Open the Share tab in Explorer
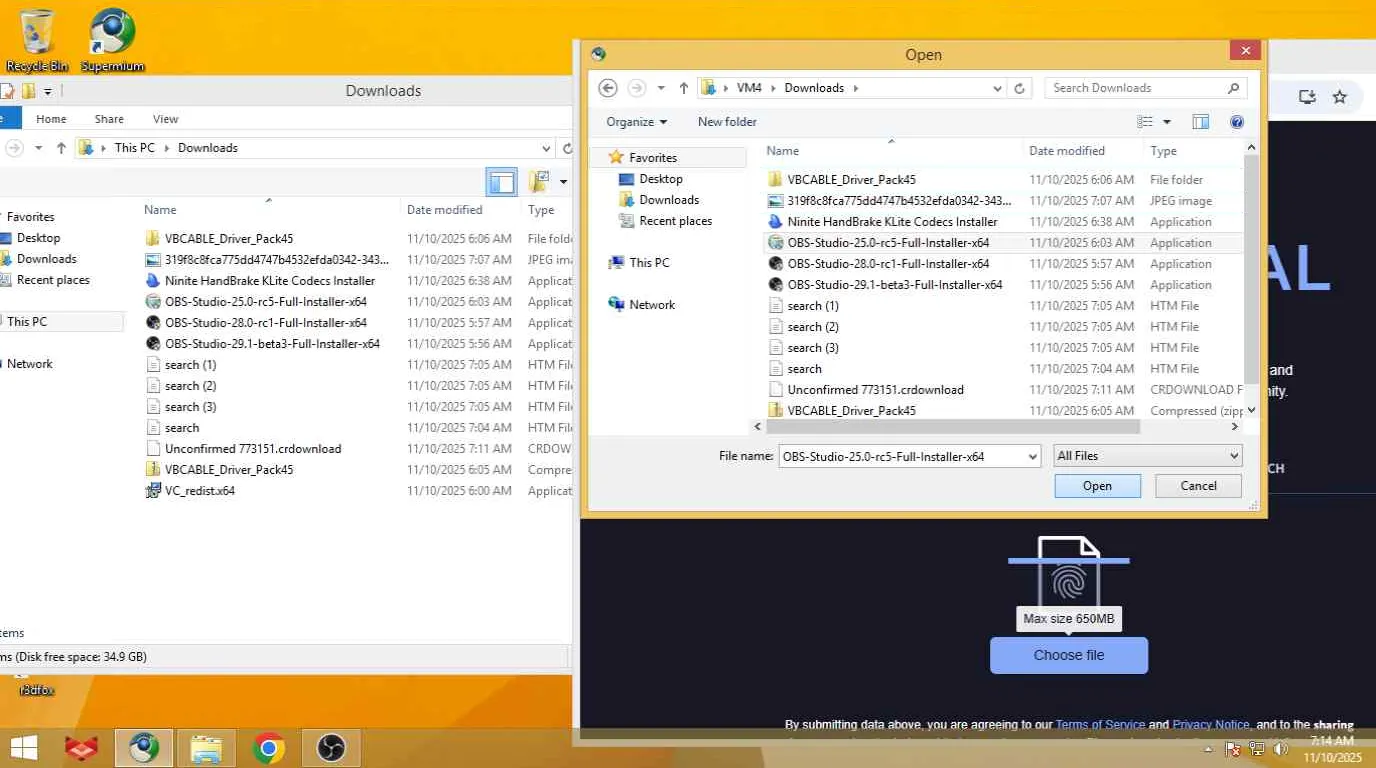 click(109, 119)
